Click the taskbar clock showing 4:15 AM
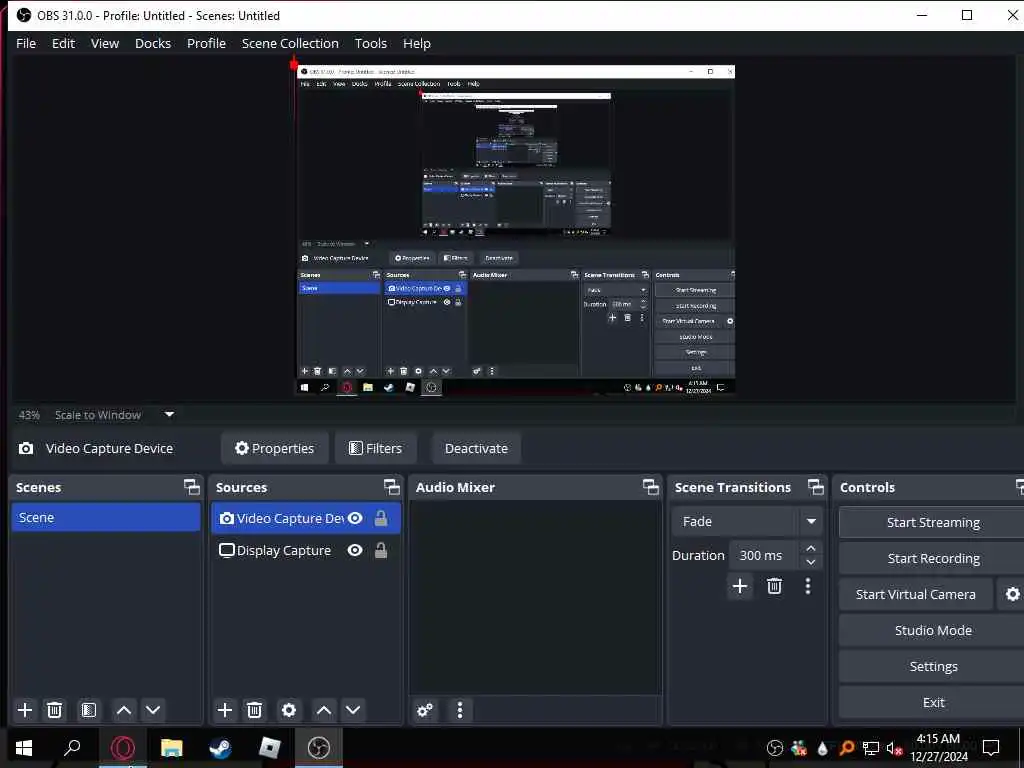 (x=938, y=748)
